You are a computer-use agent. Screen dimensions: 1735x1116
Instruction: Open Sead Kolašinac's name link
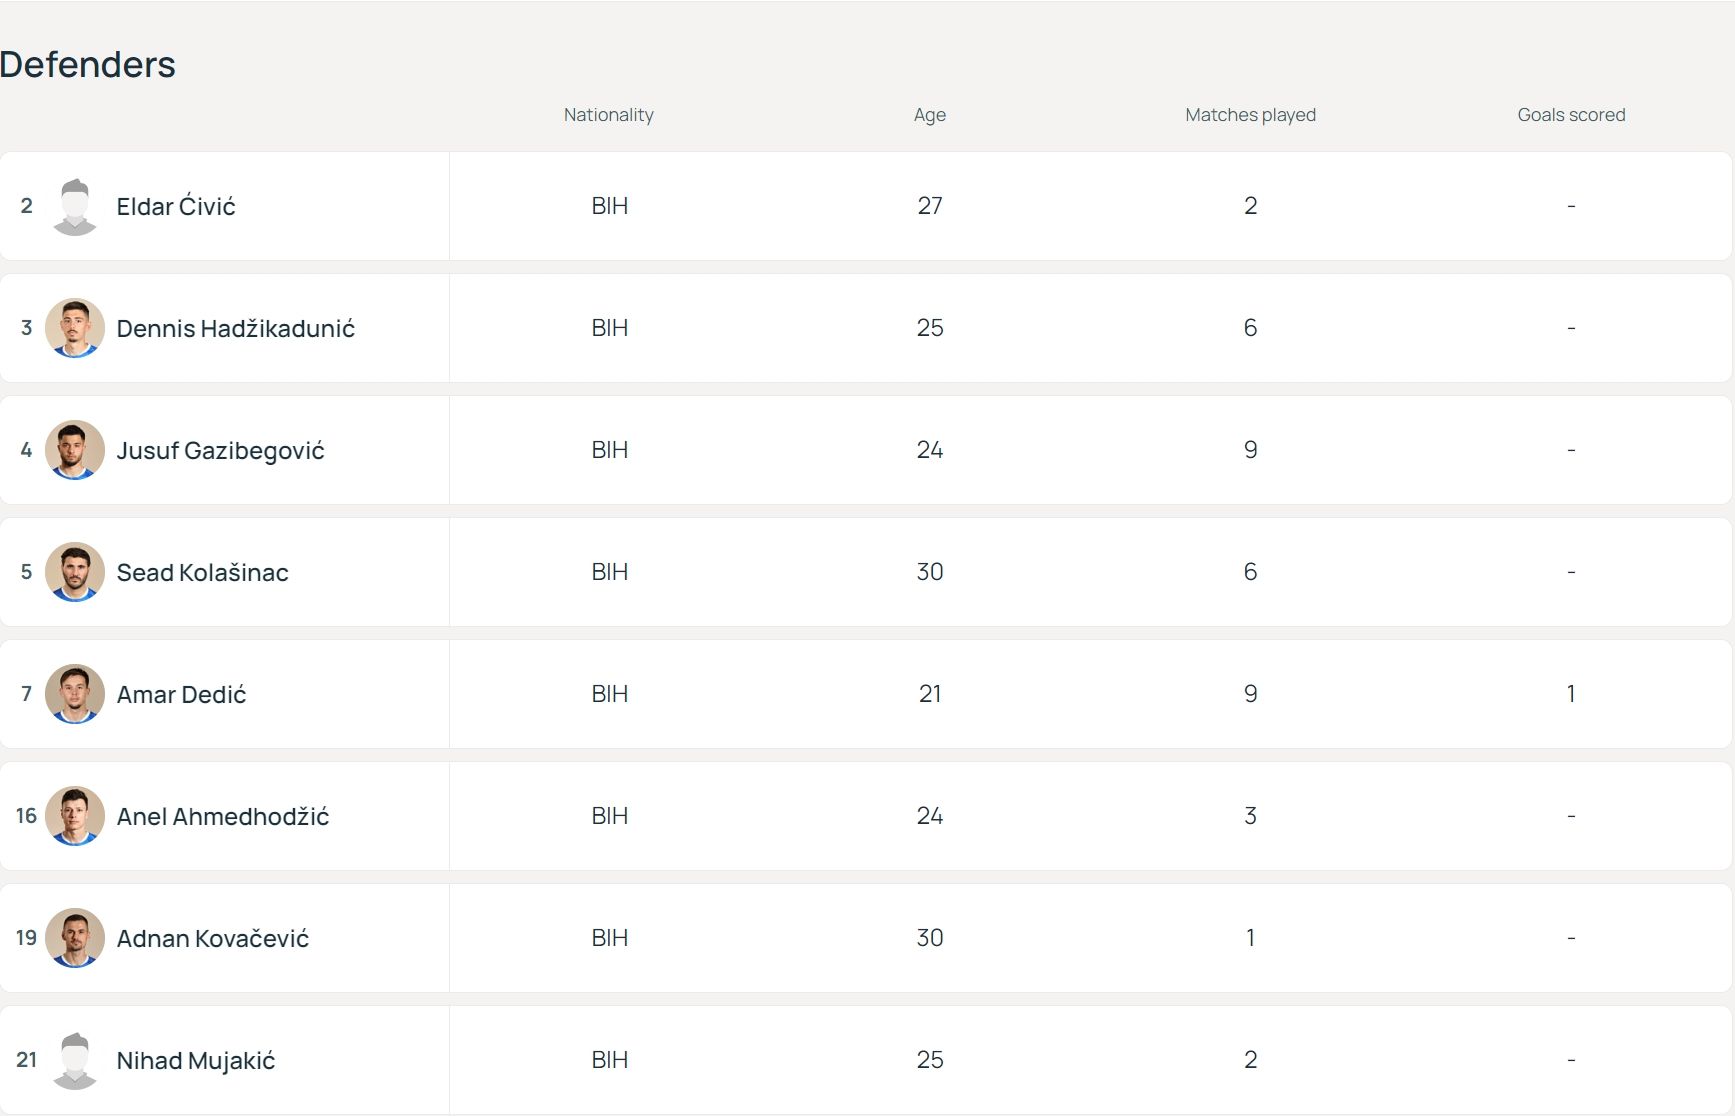tap(202, 573)
